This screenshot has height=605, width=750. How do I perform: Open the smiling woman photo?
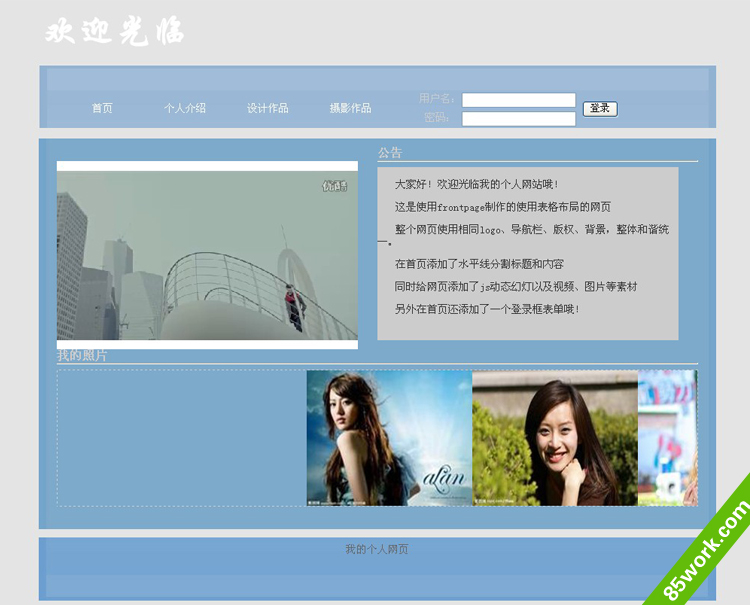(x=555, y=438)
